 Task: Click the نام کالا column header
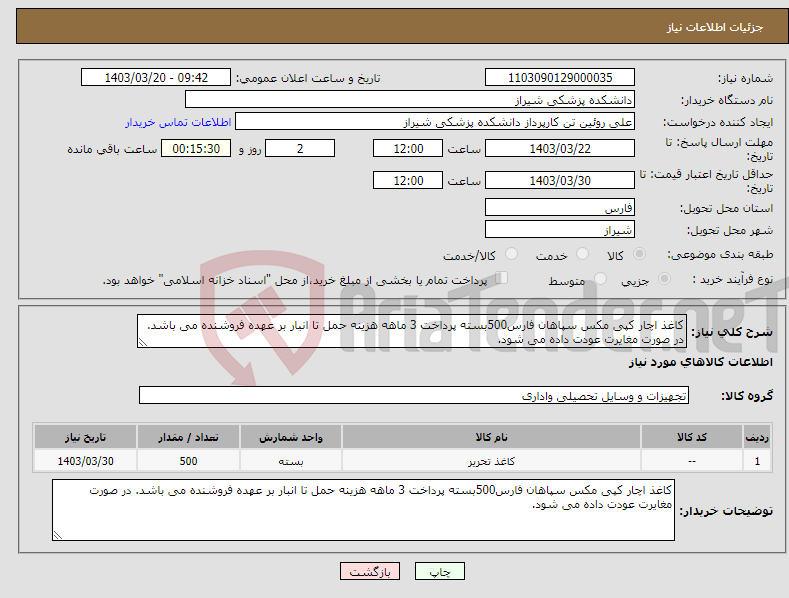[491, 437]
